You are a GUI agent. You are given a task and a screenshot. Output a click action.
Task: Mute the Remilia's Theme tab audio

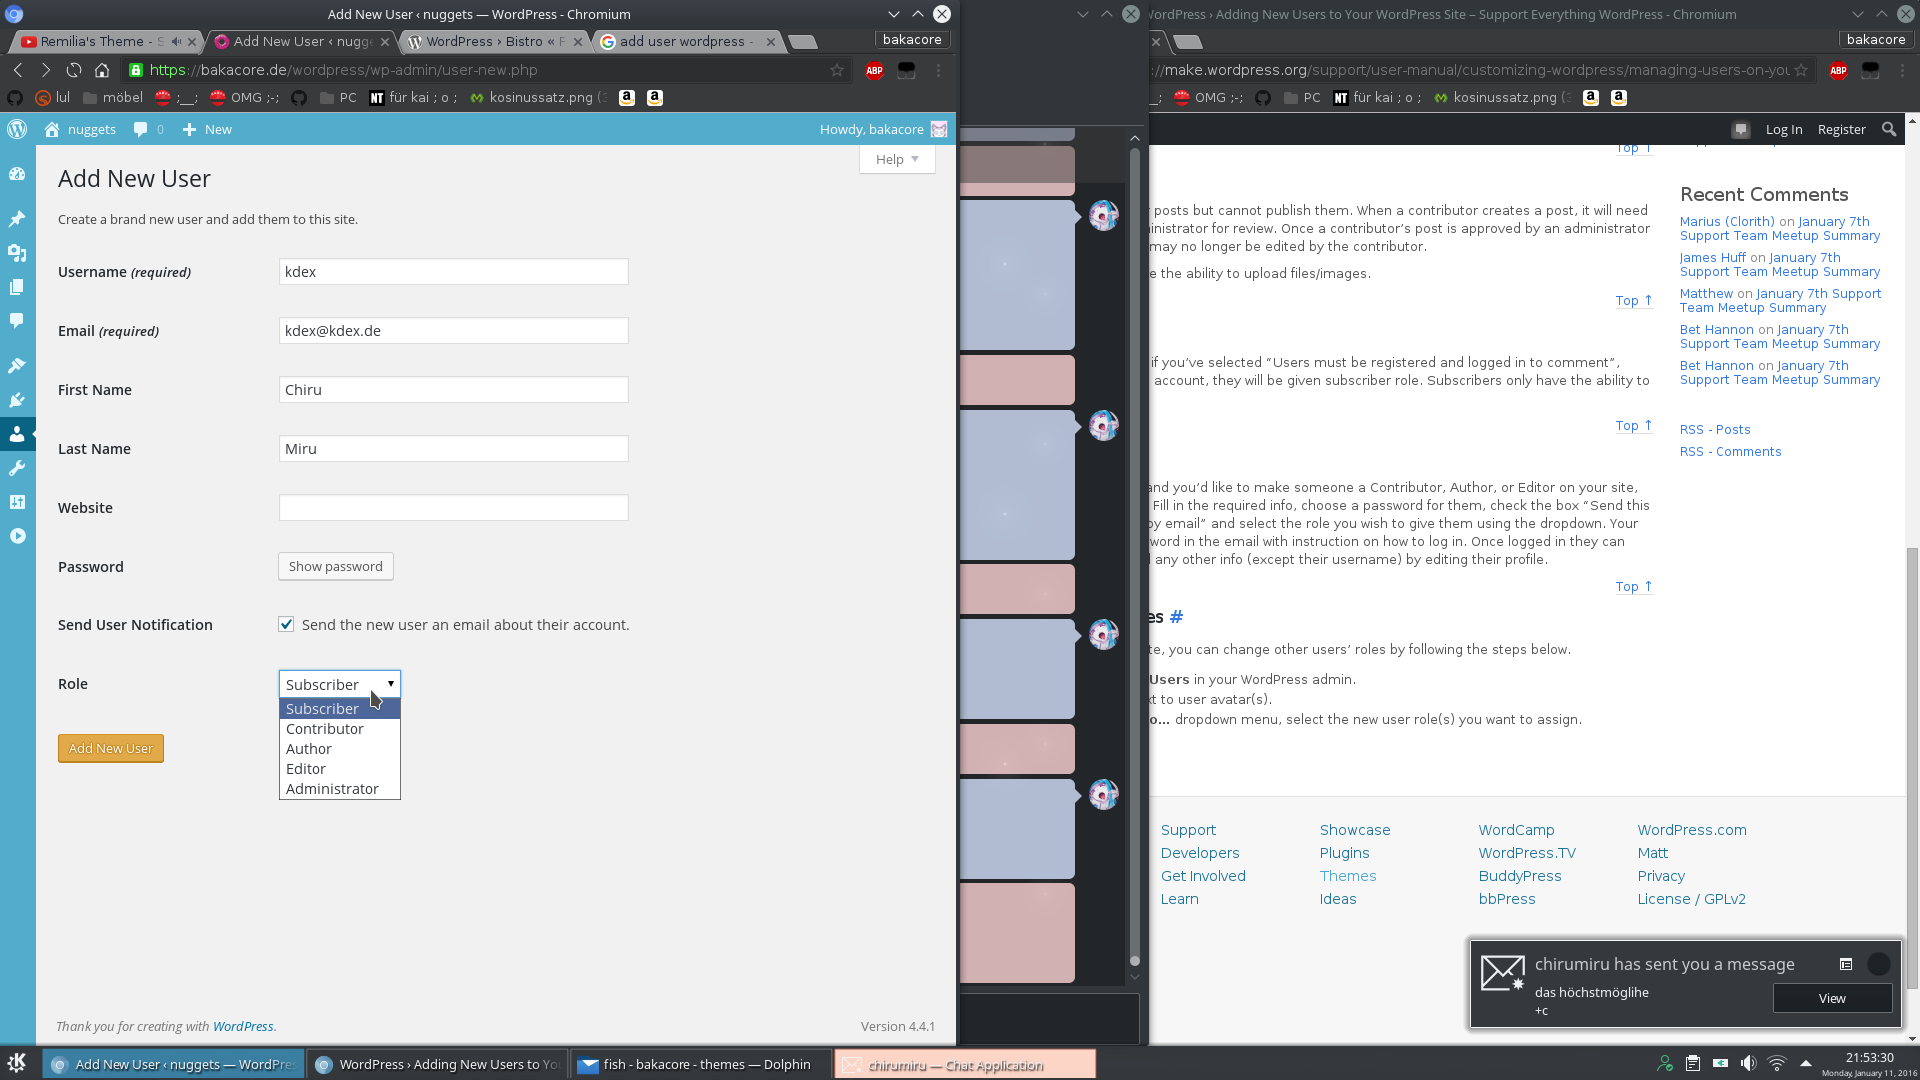tap(176, 41)
